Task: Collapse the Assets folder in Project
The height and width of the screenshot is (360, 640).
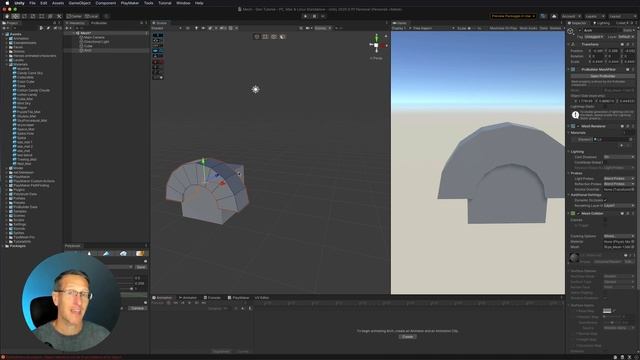Action: (3, 34)
